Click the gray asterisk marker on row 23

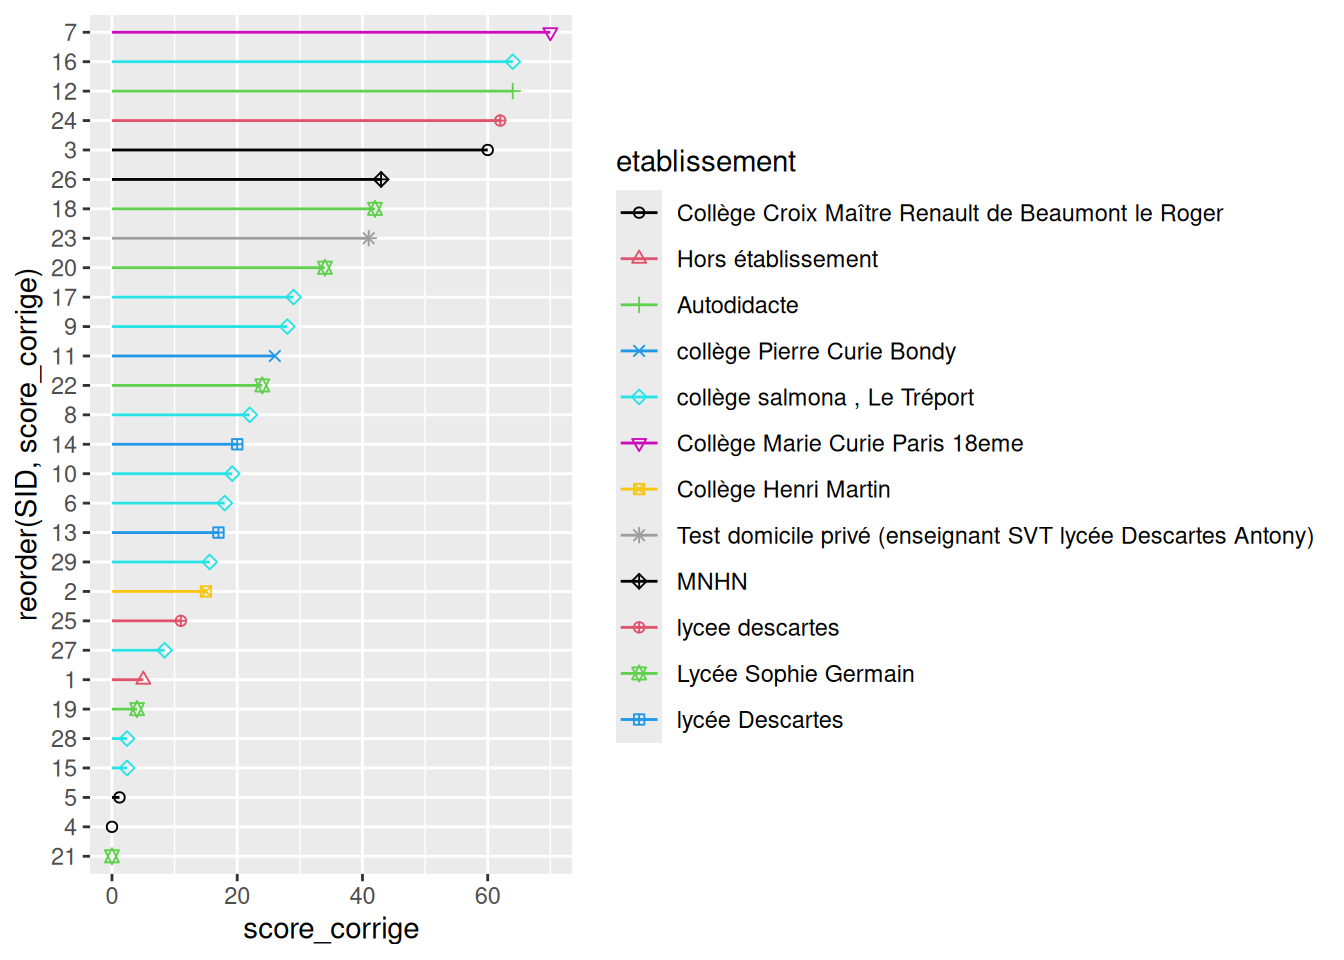click(369, 238)
